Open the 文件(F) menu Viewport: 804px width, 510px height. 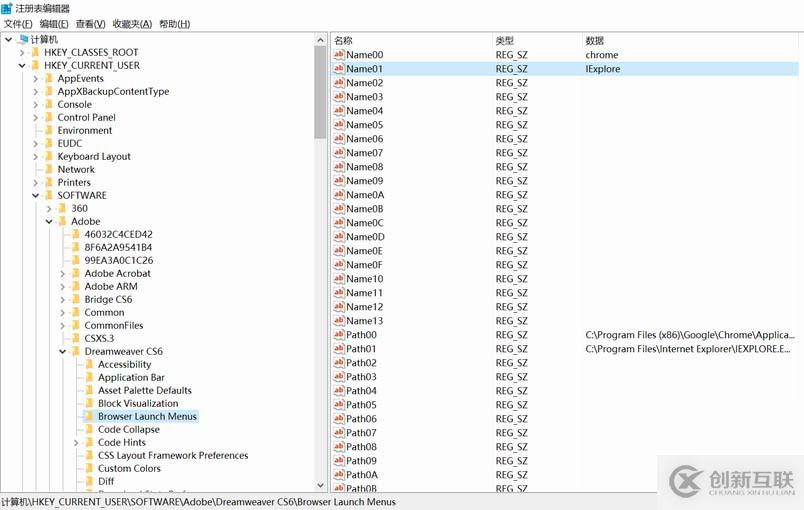click(x=18, y=24)
